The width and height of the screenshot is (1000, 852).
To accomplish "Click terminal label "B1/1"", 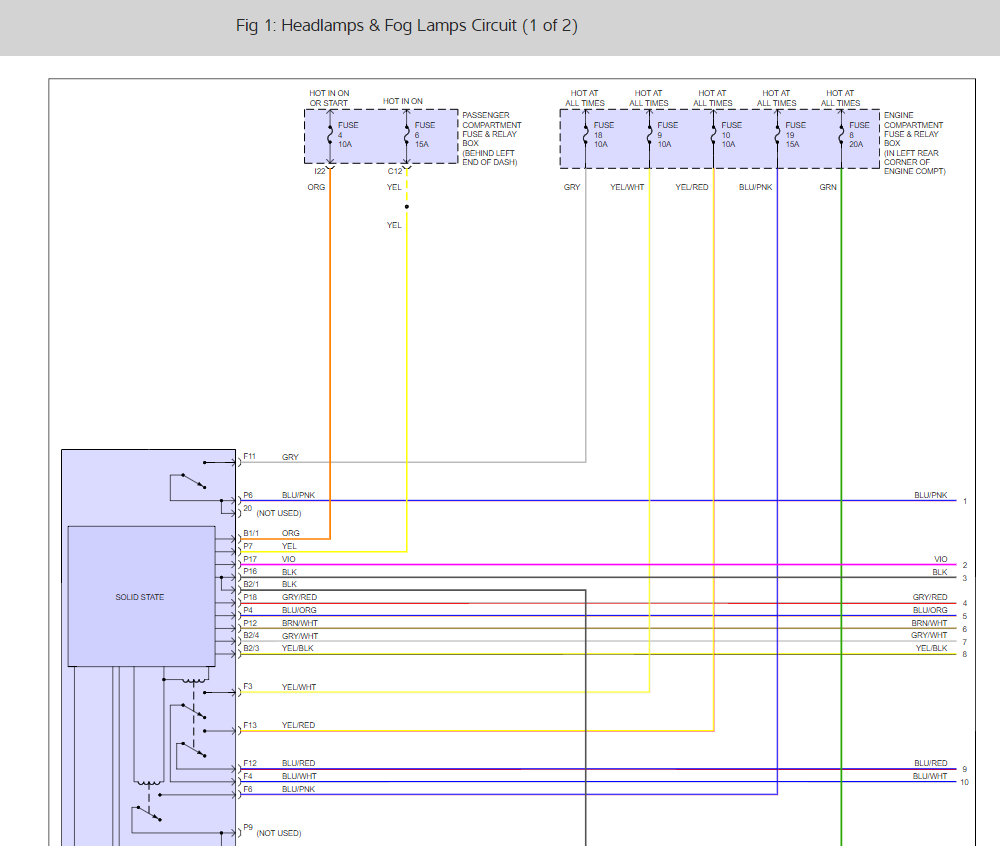I will [x=251, y=533].
